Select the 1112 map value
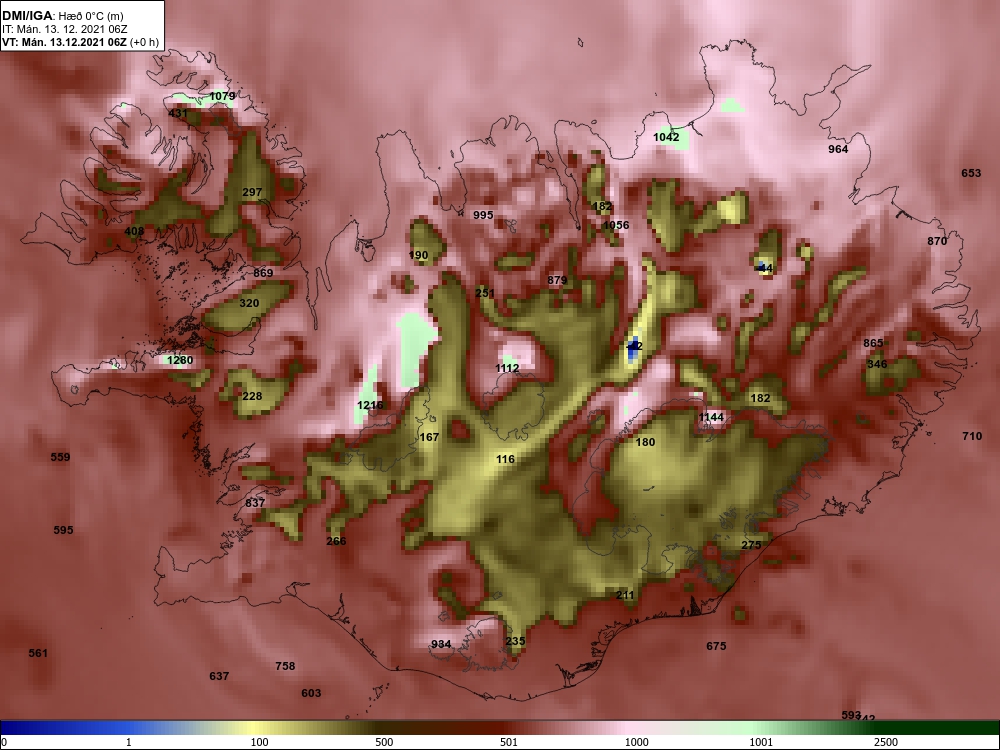The width and height of the screenshot is (1000, 750). tap(507, 368)
